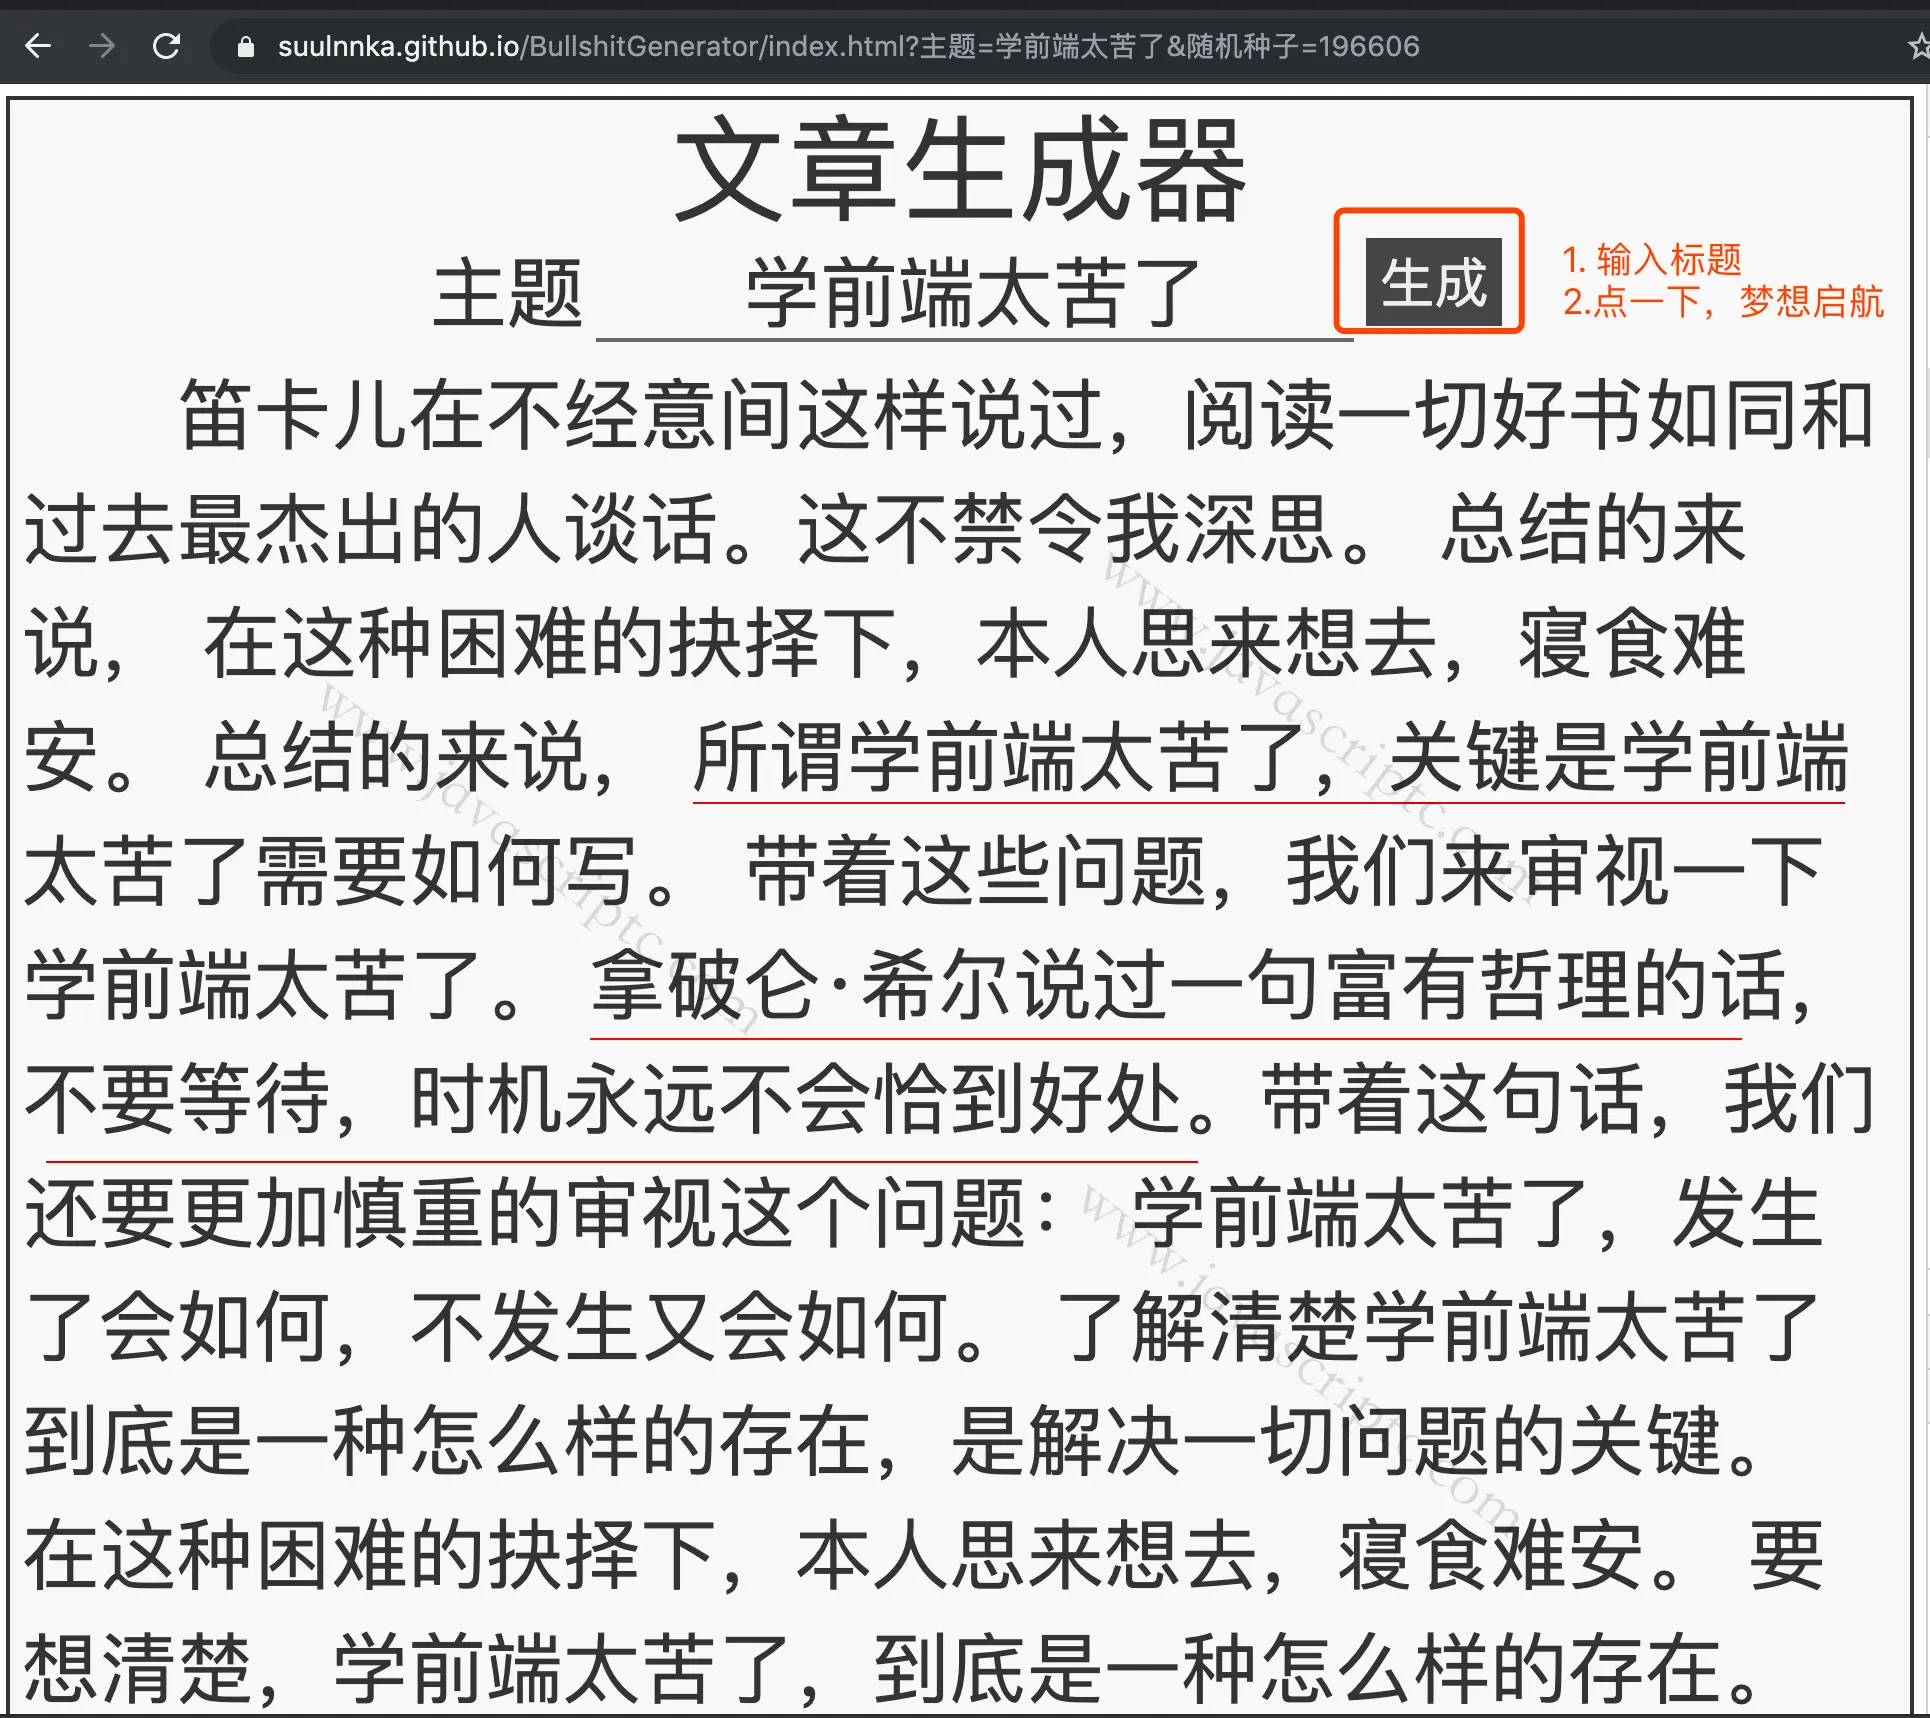
Task: Navigate back using the browser back arrow
Action: click(38, 46)
